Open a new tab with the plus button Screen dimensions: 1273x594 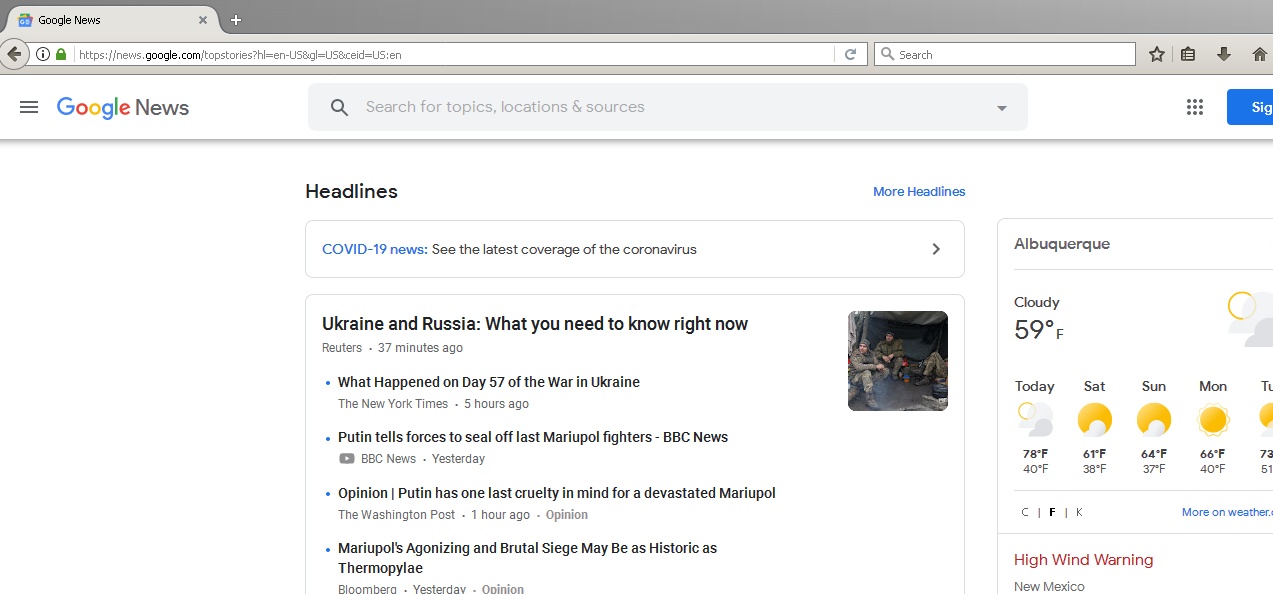point(236,20)
